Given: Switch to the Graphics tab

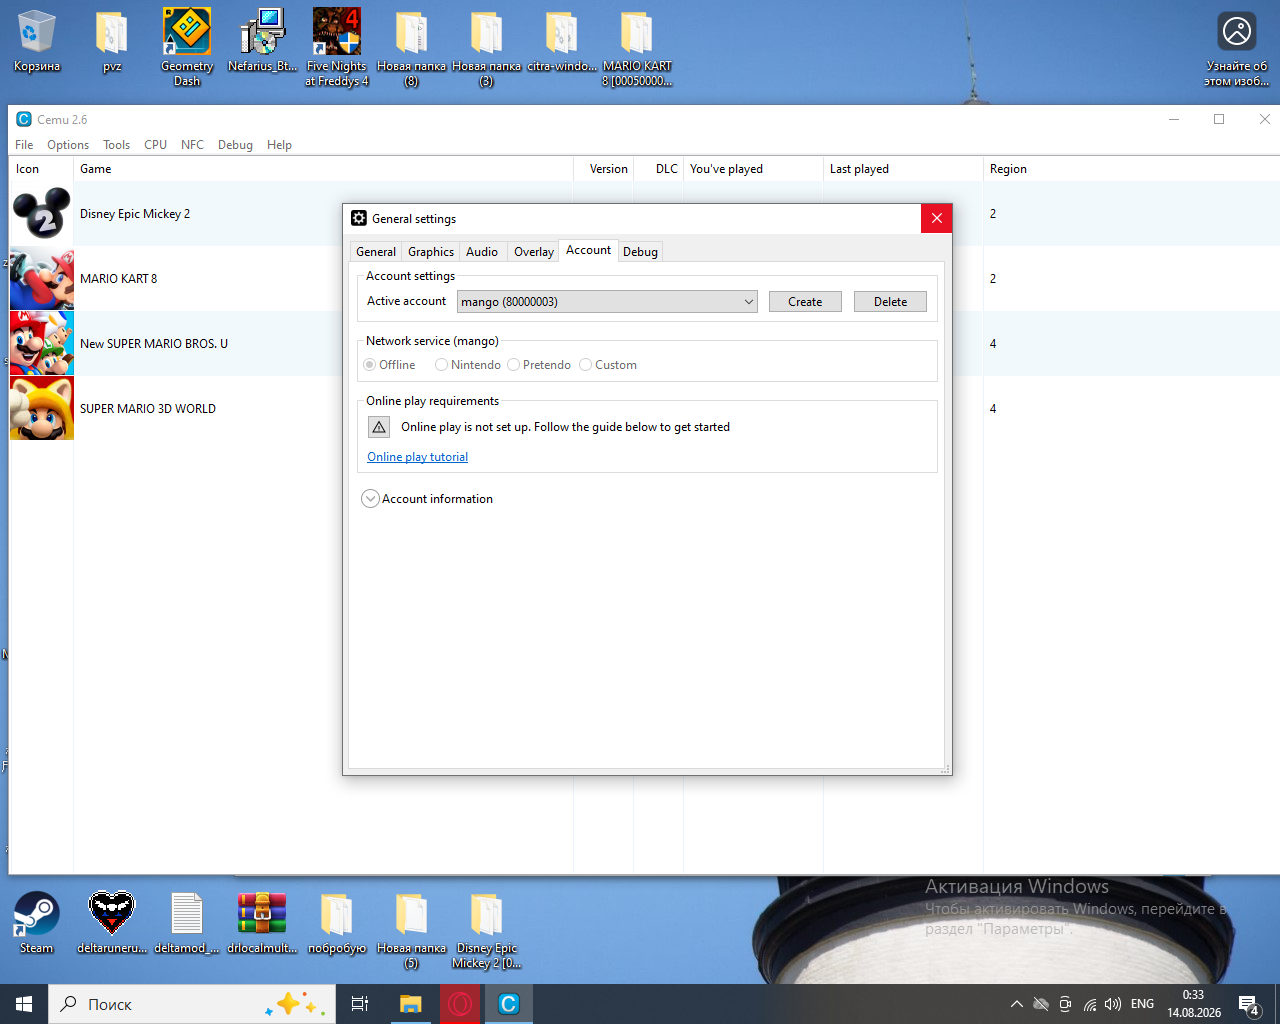Looking at the screenshot, I should point(431,252).
